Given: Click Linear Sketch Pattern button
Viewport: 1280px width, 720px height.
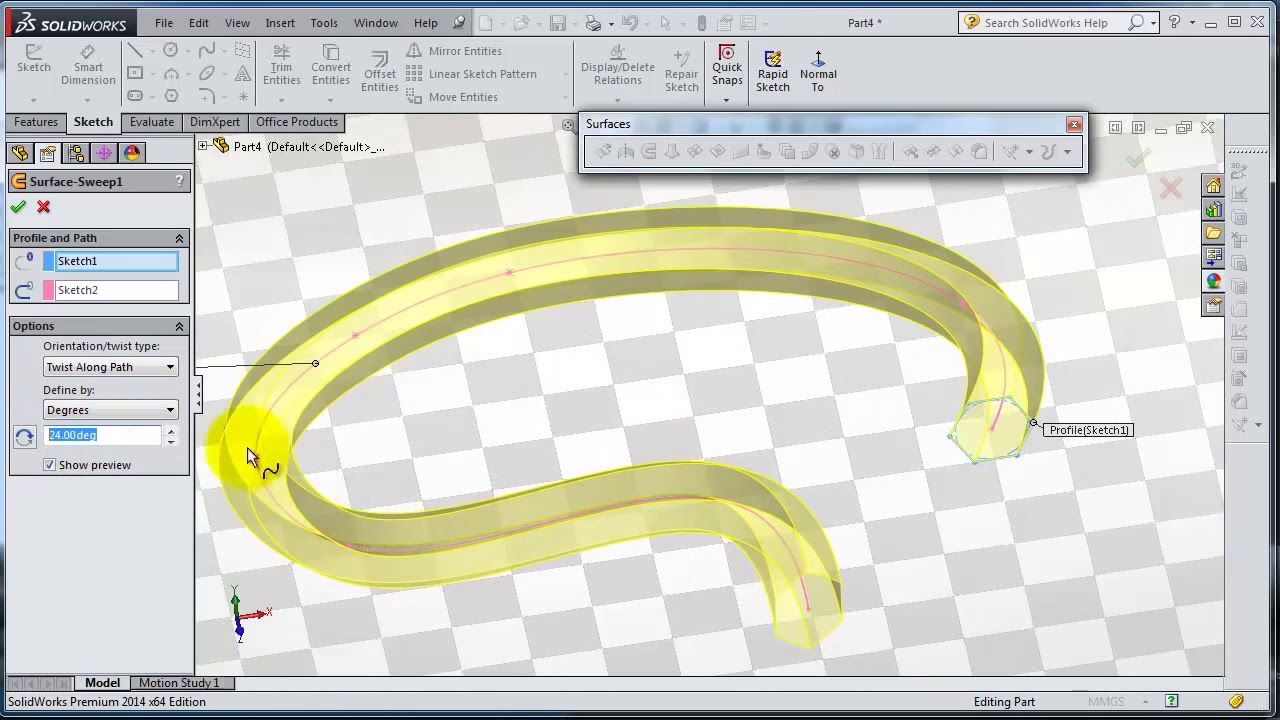Looking at the screenshot, I should coord(471,74).
